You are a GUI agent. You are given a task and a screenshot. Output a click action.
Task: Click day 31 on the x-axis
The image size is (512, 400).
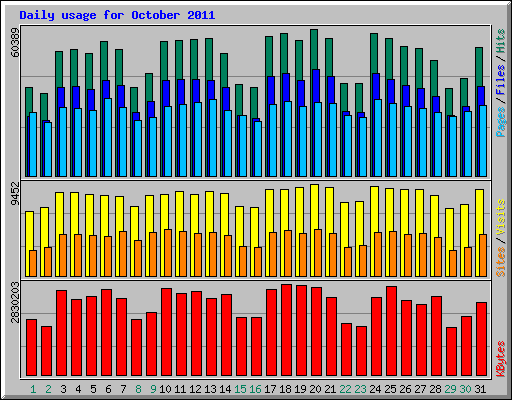(x=480, y=389)
